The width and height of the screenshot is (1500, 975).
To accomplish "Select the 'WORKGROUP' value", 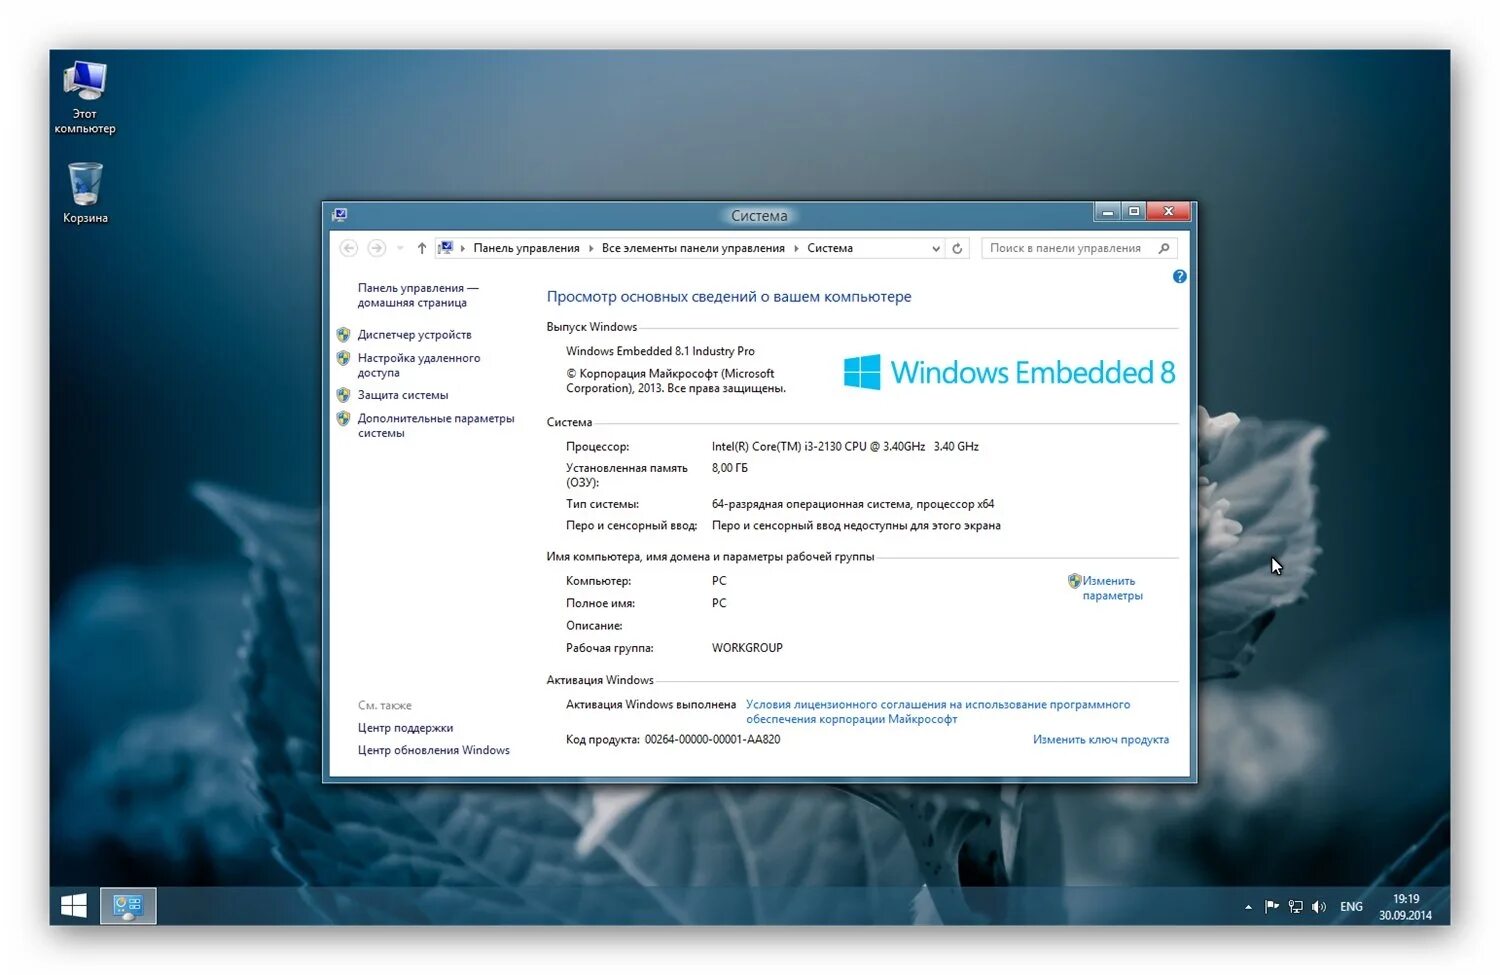I will click(x=747, y=648).
